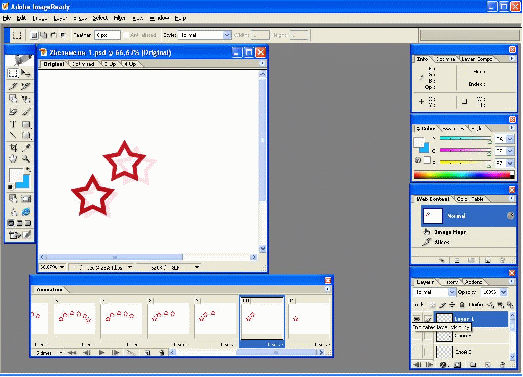Viewport: 523px width, 377px height.
Task: Toggle lock all padlock in Layers
Action: click(462, 305)
